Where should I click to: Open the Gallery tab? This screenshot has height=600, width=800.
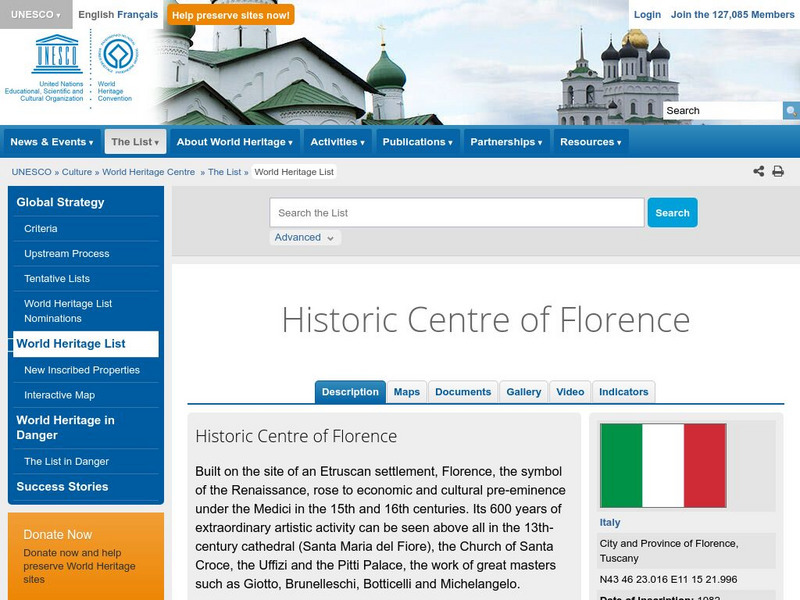(x=523, y=392)
